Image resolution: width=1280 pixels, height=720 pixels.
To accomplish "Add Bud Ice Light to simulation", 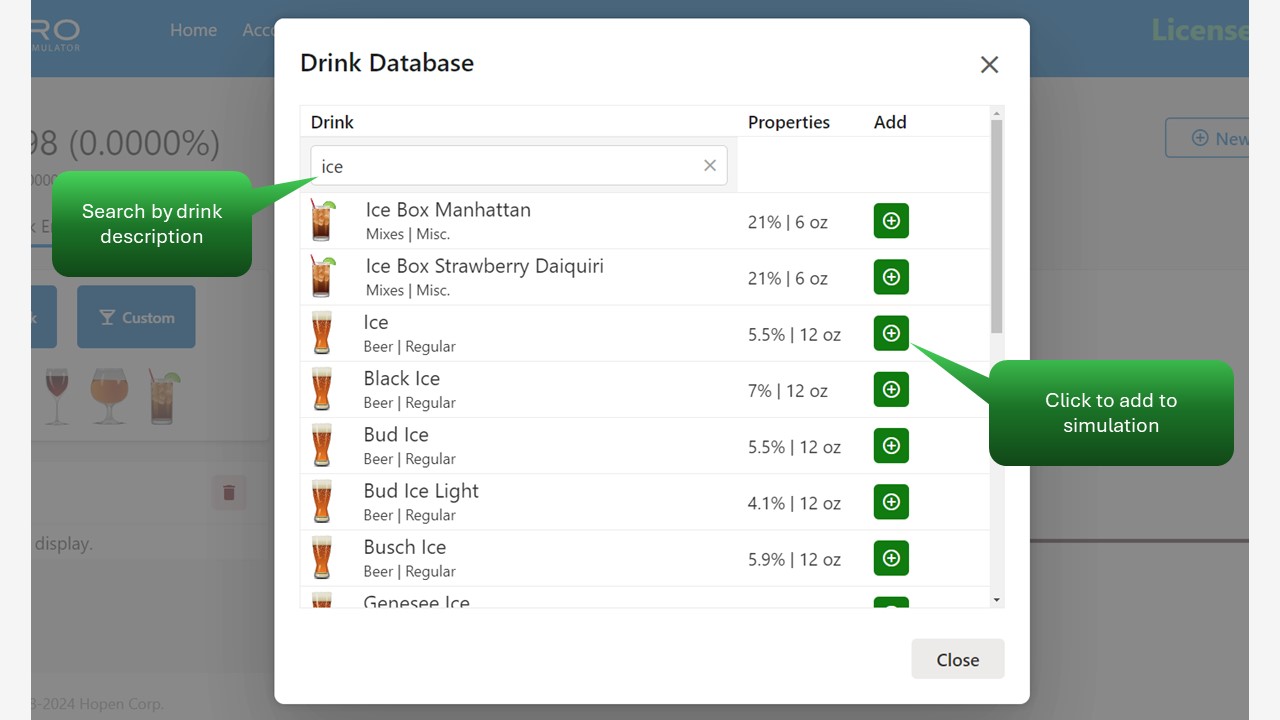I will tap(891, 501).
